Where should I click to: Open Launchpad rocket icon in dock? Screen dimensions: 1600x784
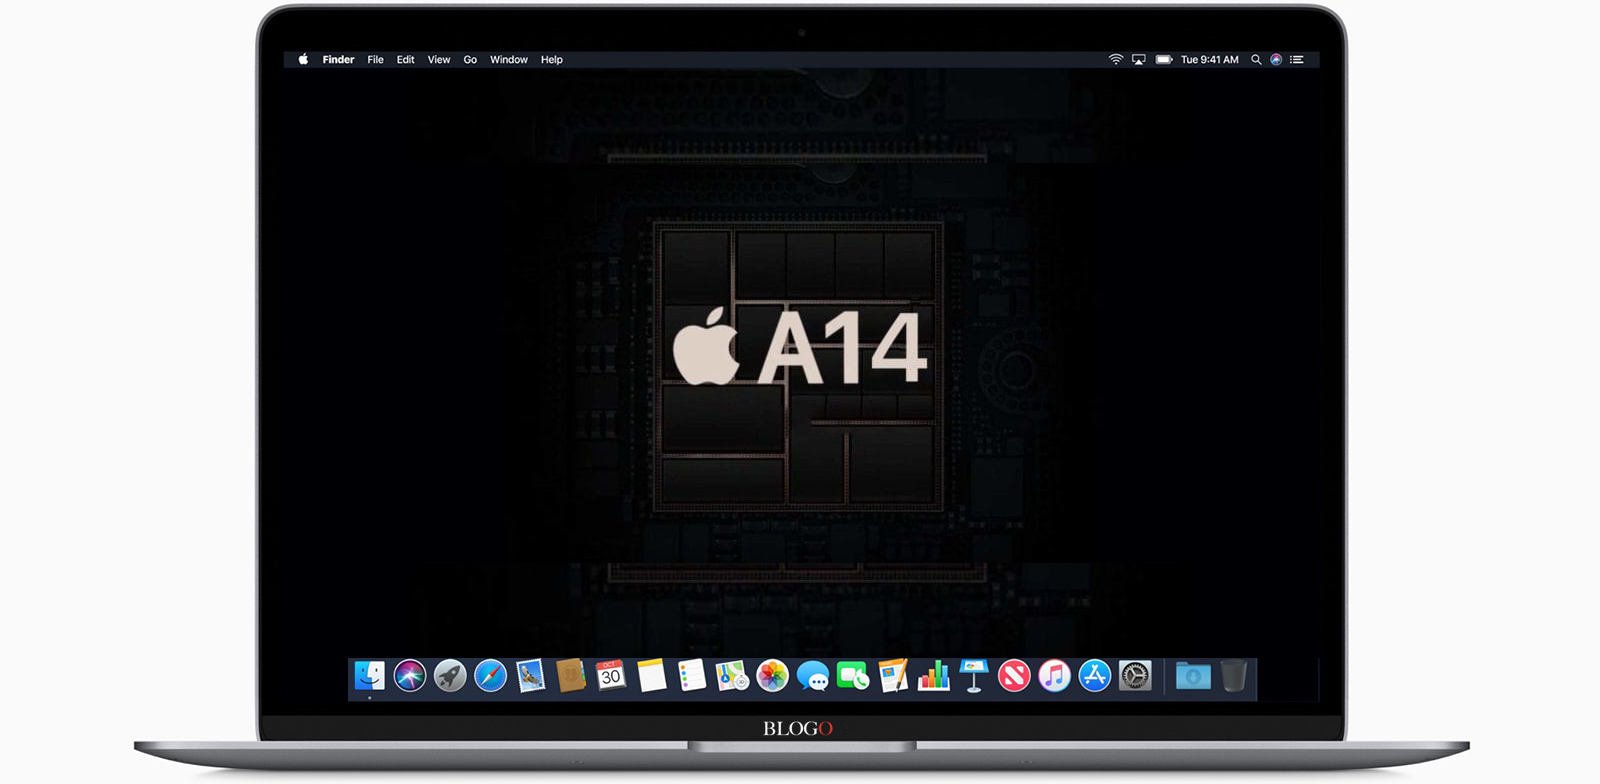tap(450, 677)
